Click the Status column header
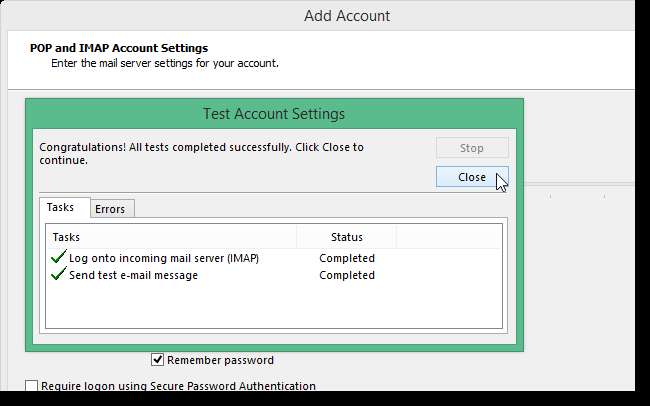This screenshot has width=650, height=406. tap(347, 237)
